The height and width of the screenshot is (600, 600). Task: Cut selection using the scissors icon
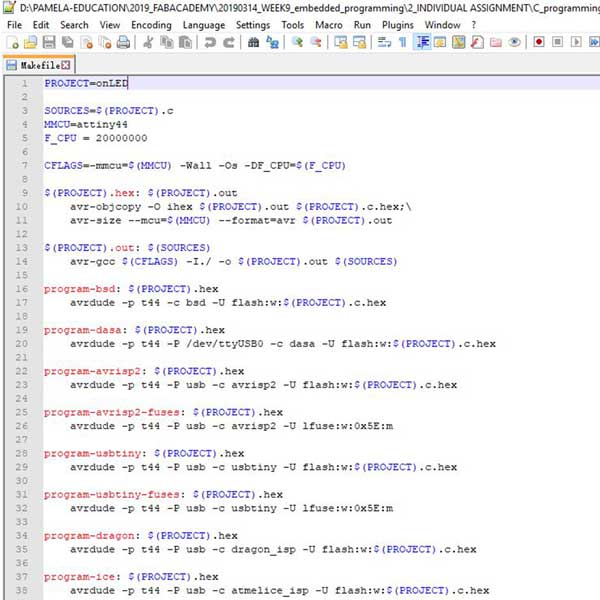pyautogui.click(x=148, y=42)
